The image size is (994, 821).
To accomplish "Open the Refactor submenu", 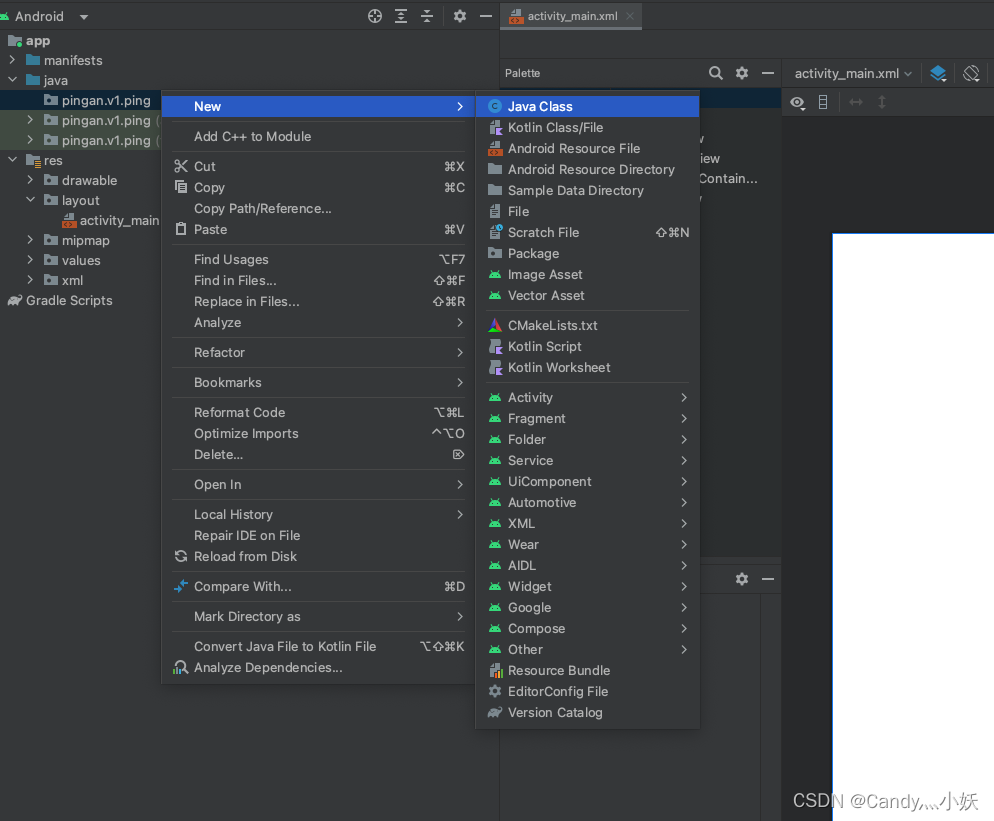I will click(x=318, y=352).
